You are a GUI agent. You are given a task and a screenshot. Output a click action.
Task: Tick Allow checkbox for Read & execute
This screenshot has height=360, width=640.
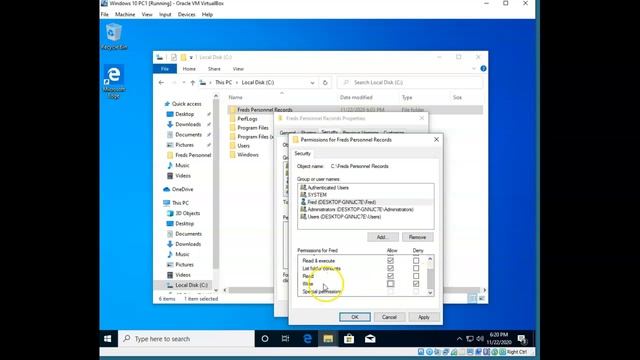click(391, 260)
